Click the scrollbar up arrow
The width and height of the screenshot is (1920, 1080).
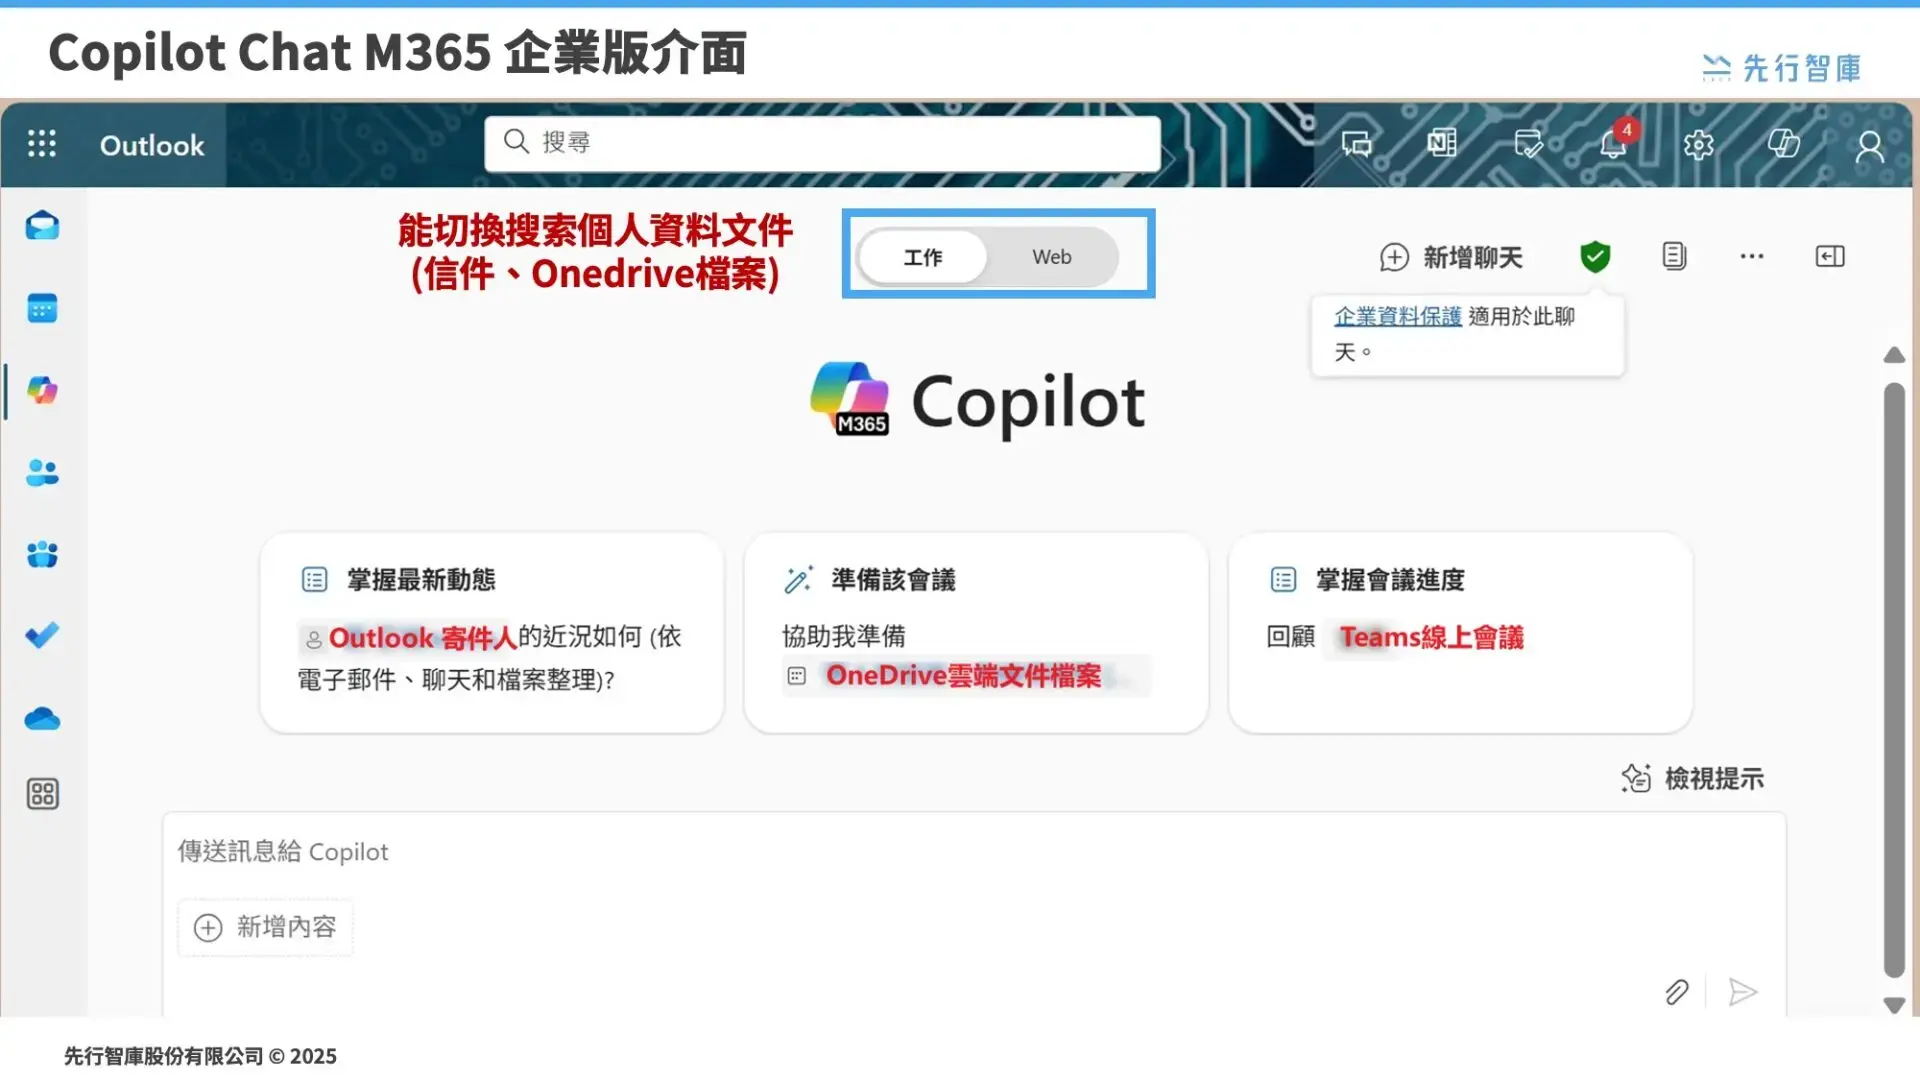pyautogui.click(x=1894, y=355)
